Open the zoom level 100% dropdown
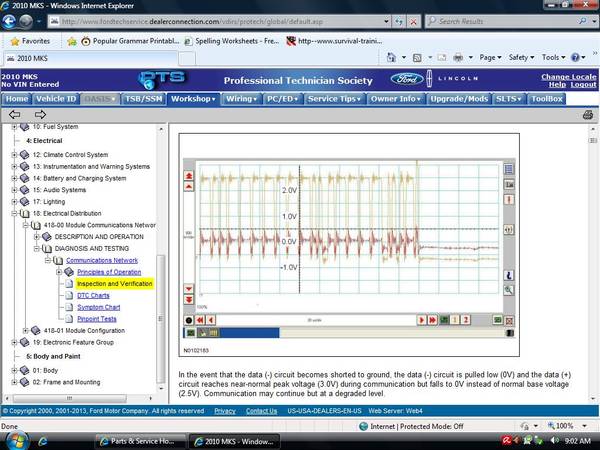Viewport: 600px width, 450px height. [x=567, y=426]
